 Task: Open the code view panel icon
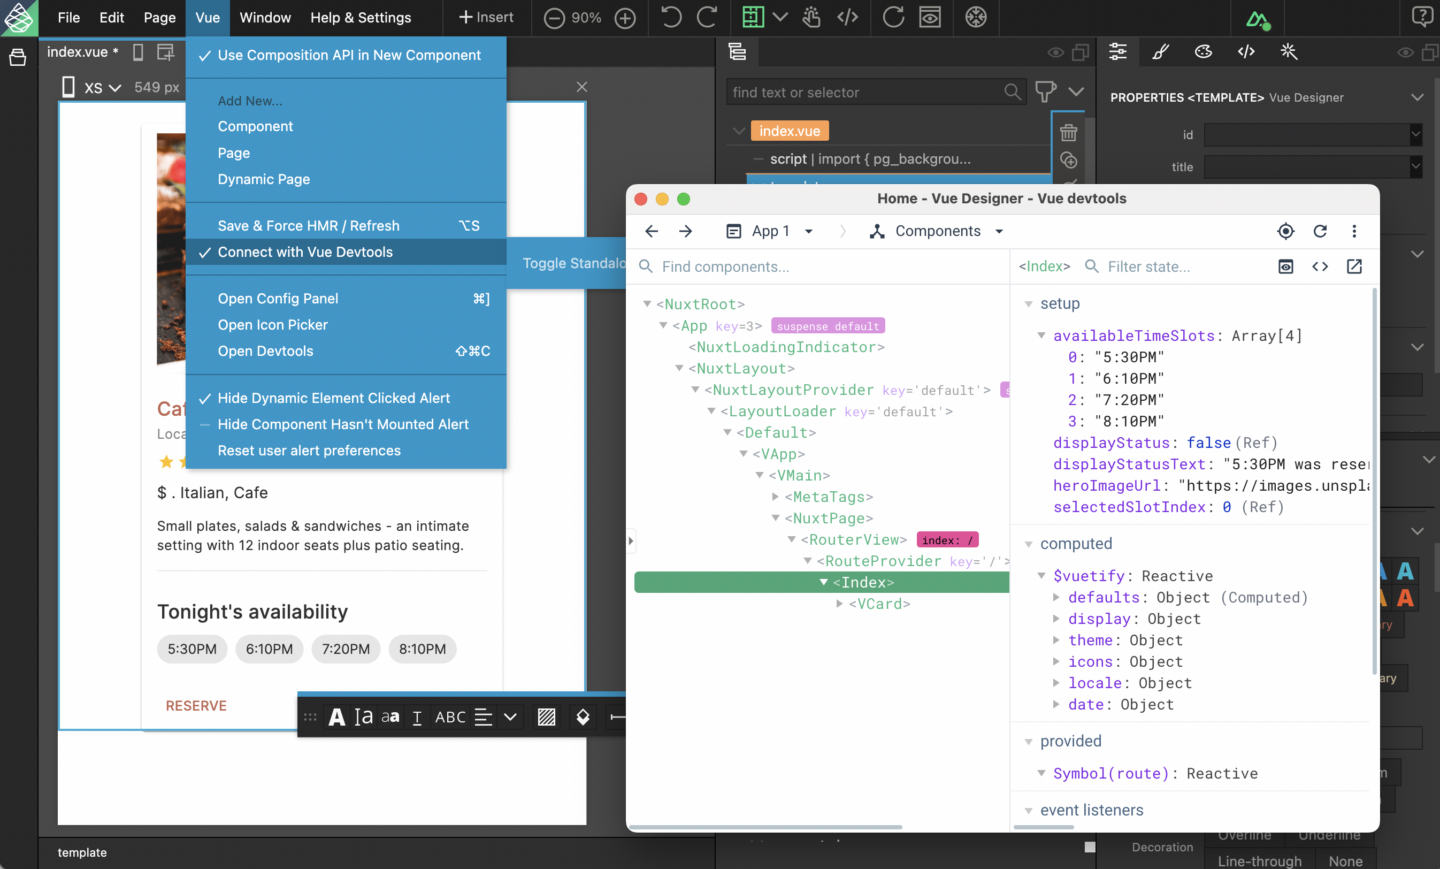coord(1245,51)
